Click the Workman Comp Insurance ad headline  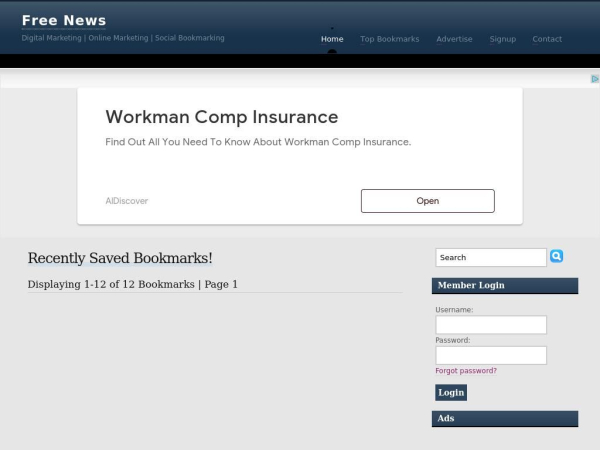point(221,117)
